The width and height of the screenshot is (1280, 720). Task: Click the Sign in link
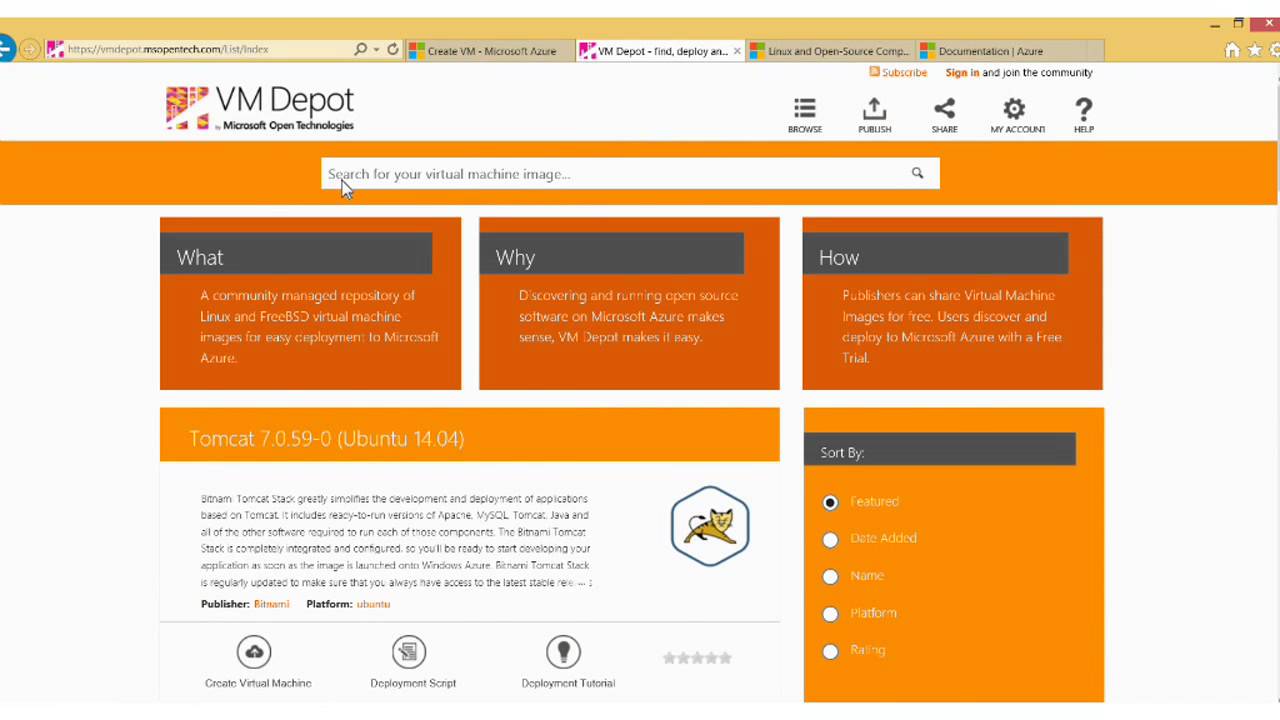tap(962, 72)
